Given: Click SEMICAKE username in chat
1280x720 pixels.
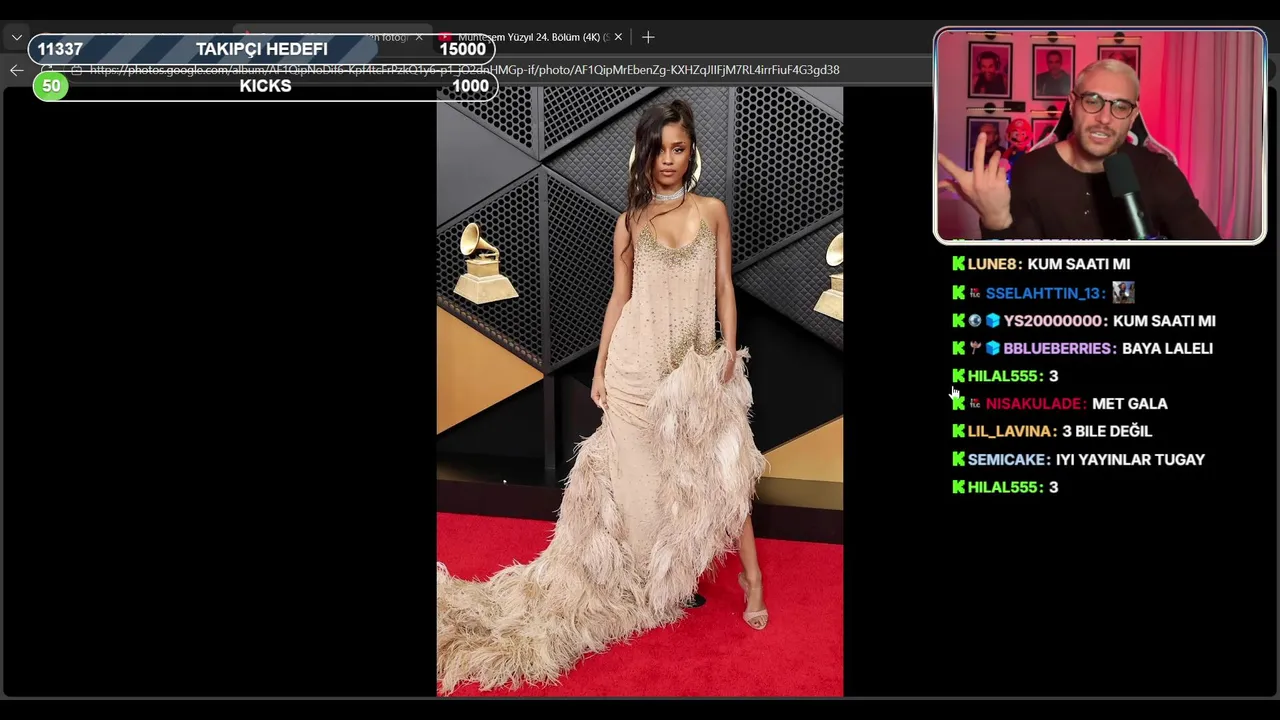Looking at the screenshot, I should click(x=1009, y=460).
